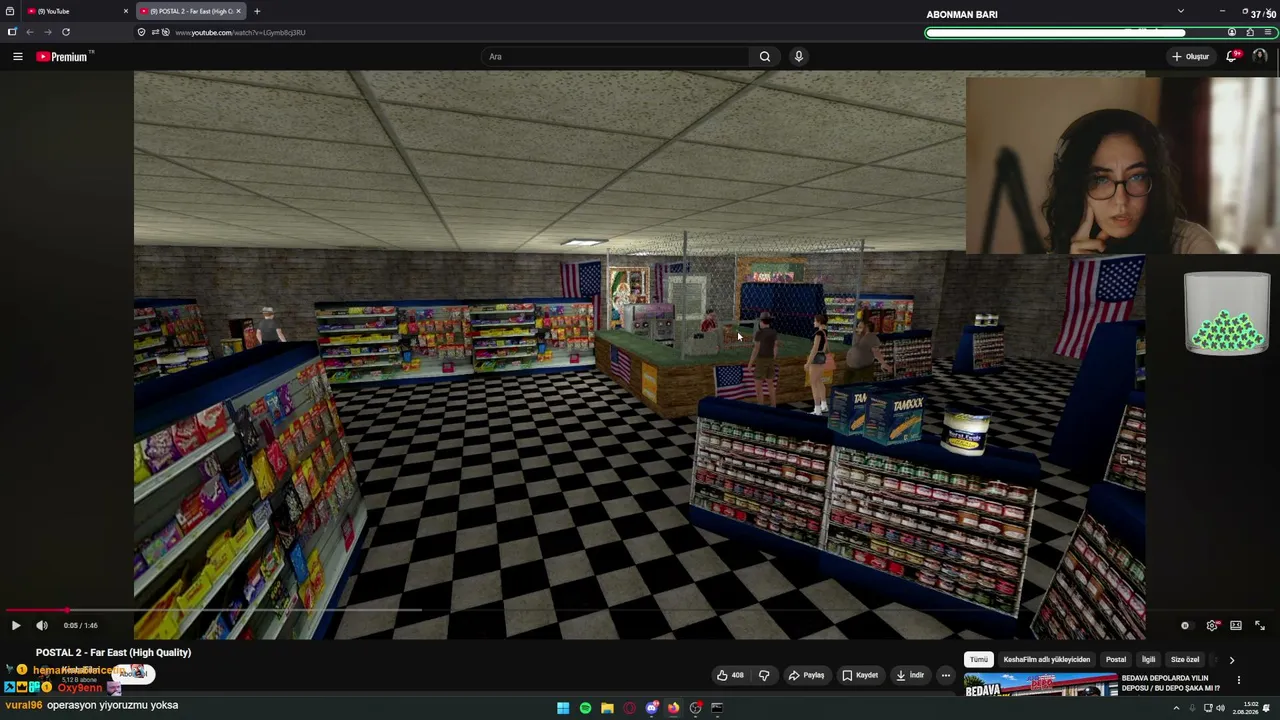Open Firefox from the taskbar
The width and height of the screenshot is (1280, 720).
pos(673,708)
